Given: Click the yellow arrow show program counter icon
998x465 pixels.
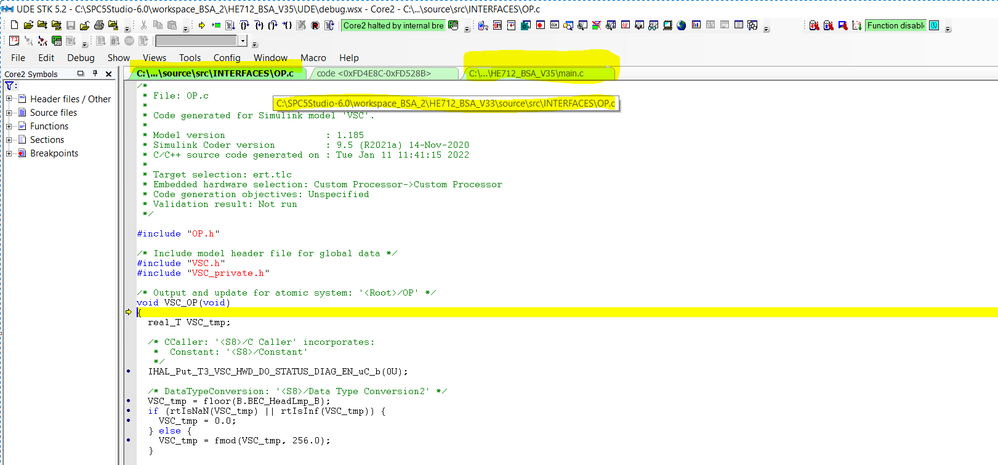Looking at the screenshot, I should tap(201, 25).
